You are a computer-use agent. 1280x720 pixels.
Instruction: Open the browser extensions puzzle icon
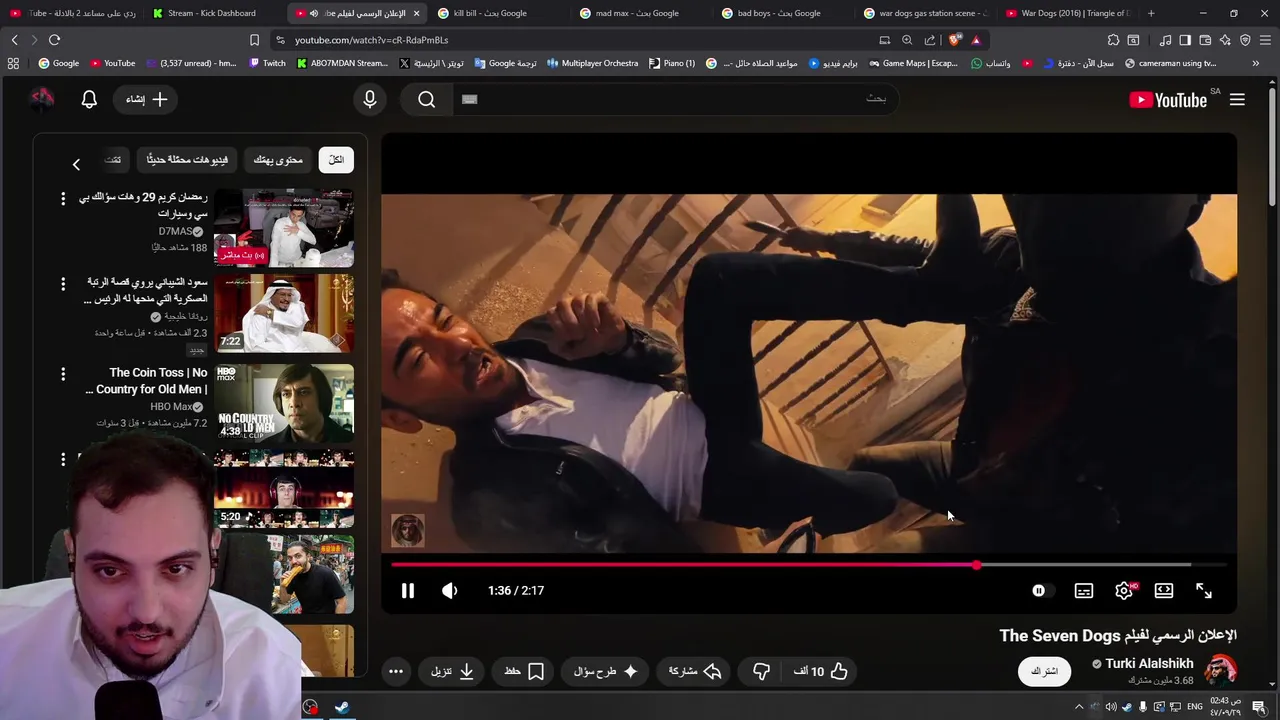coord(1113,40)
